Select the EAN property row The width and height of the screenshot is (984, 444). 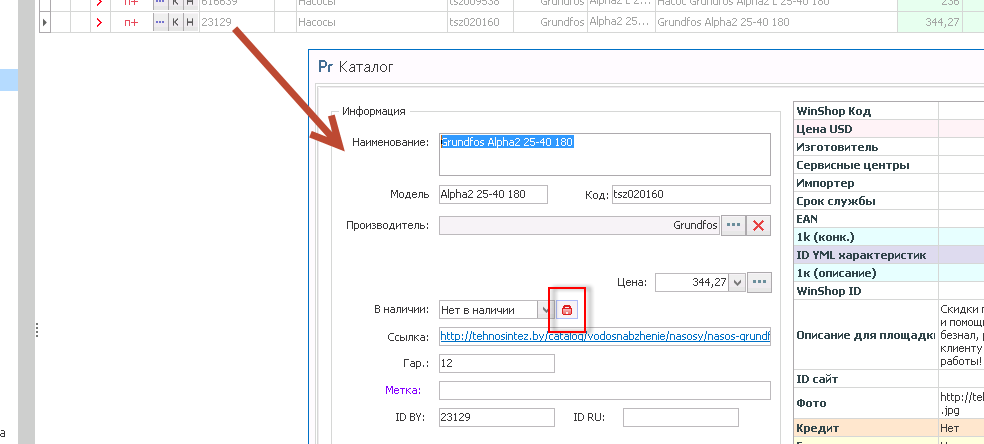click(x=889, y=219)
